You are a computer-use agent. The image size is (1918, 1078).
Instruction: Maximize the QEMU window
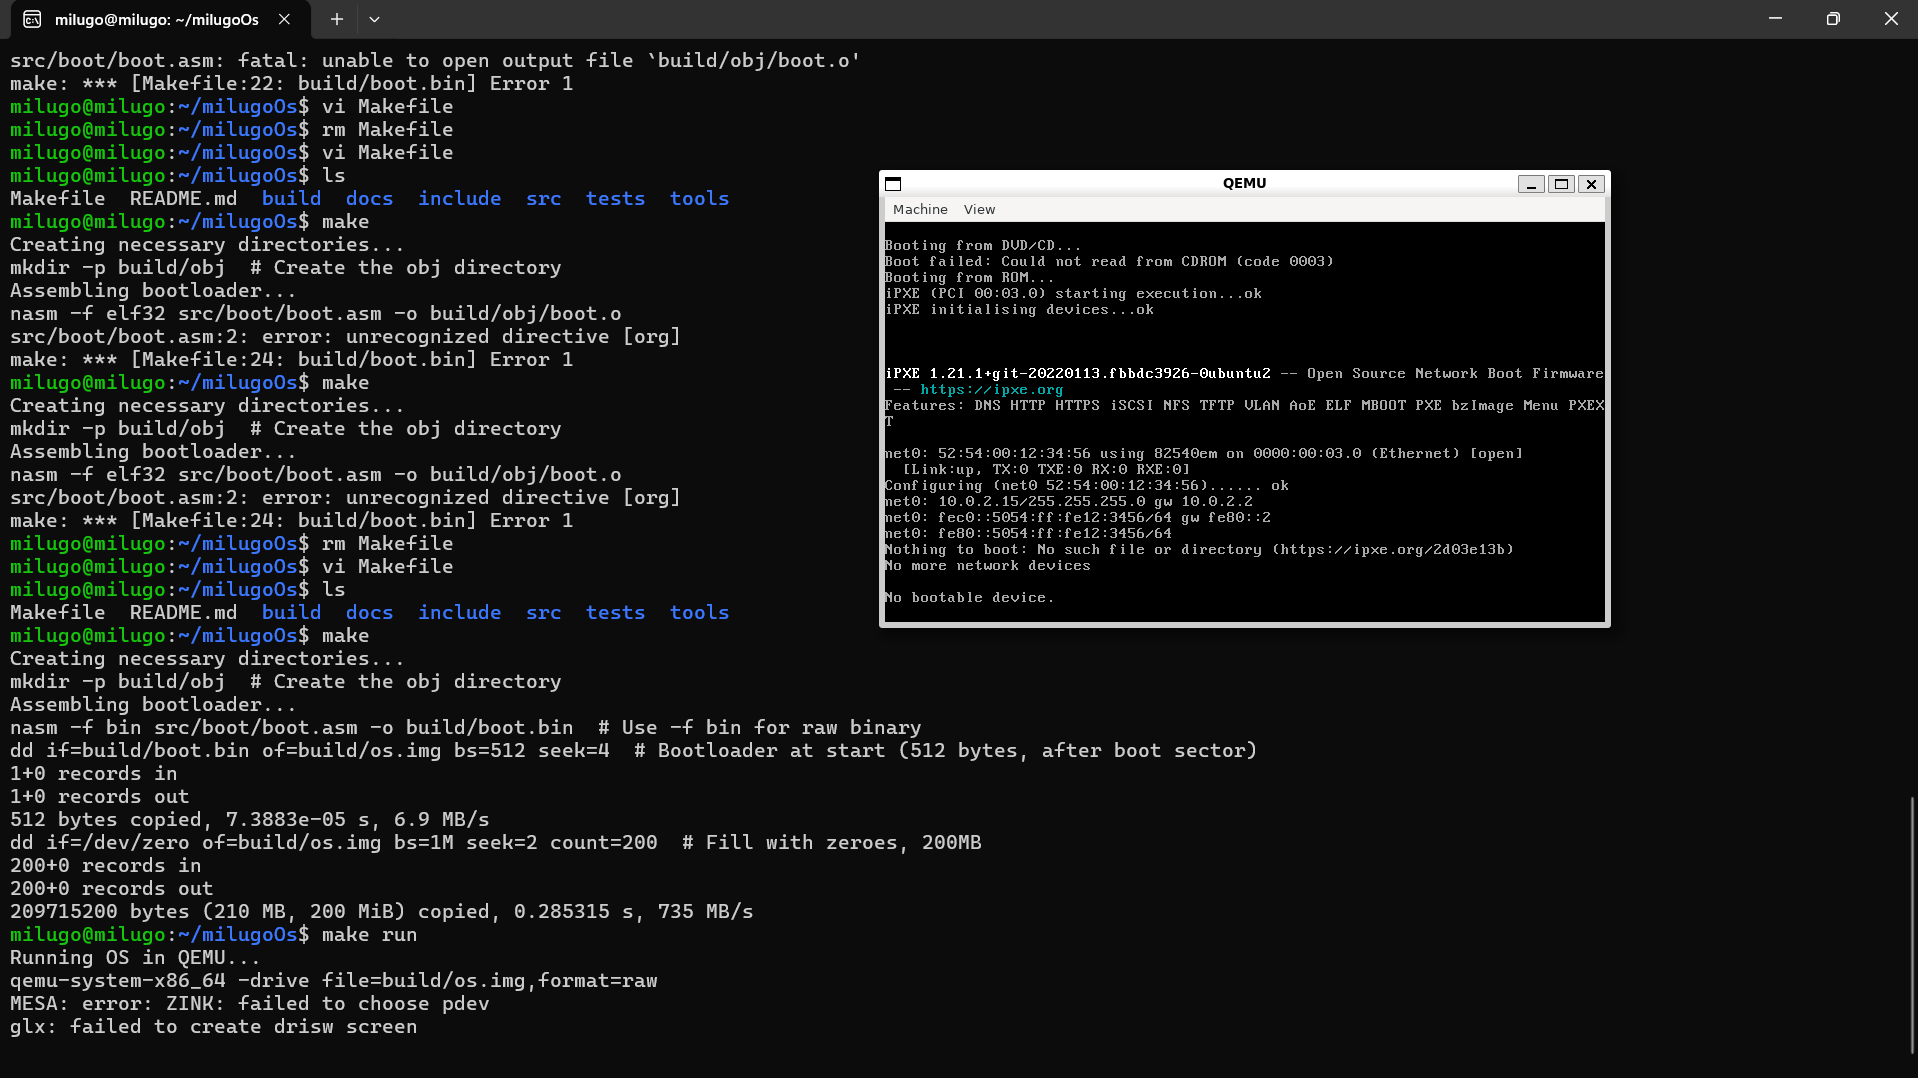pos(1561,184)
